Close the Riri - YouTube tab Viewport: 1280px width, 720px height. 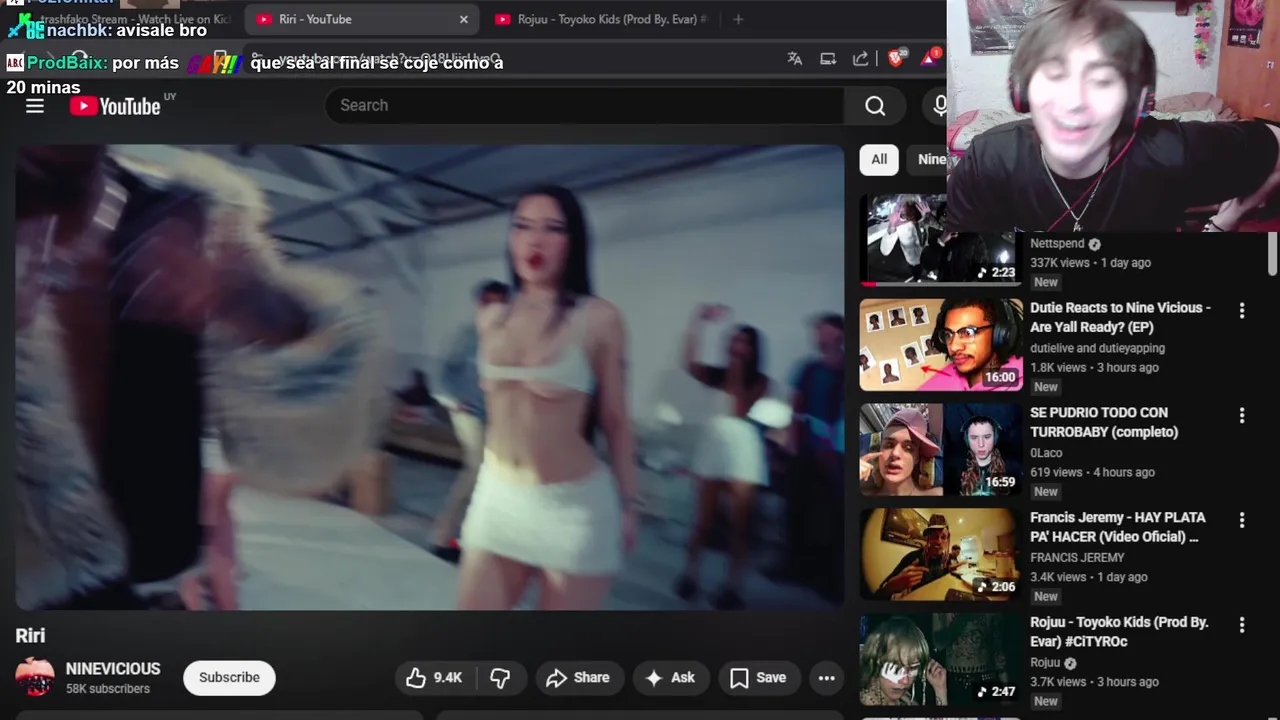coord(464,19)
